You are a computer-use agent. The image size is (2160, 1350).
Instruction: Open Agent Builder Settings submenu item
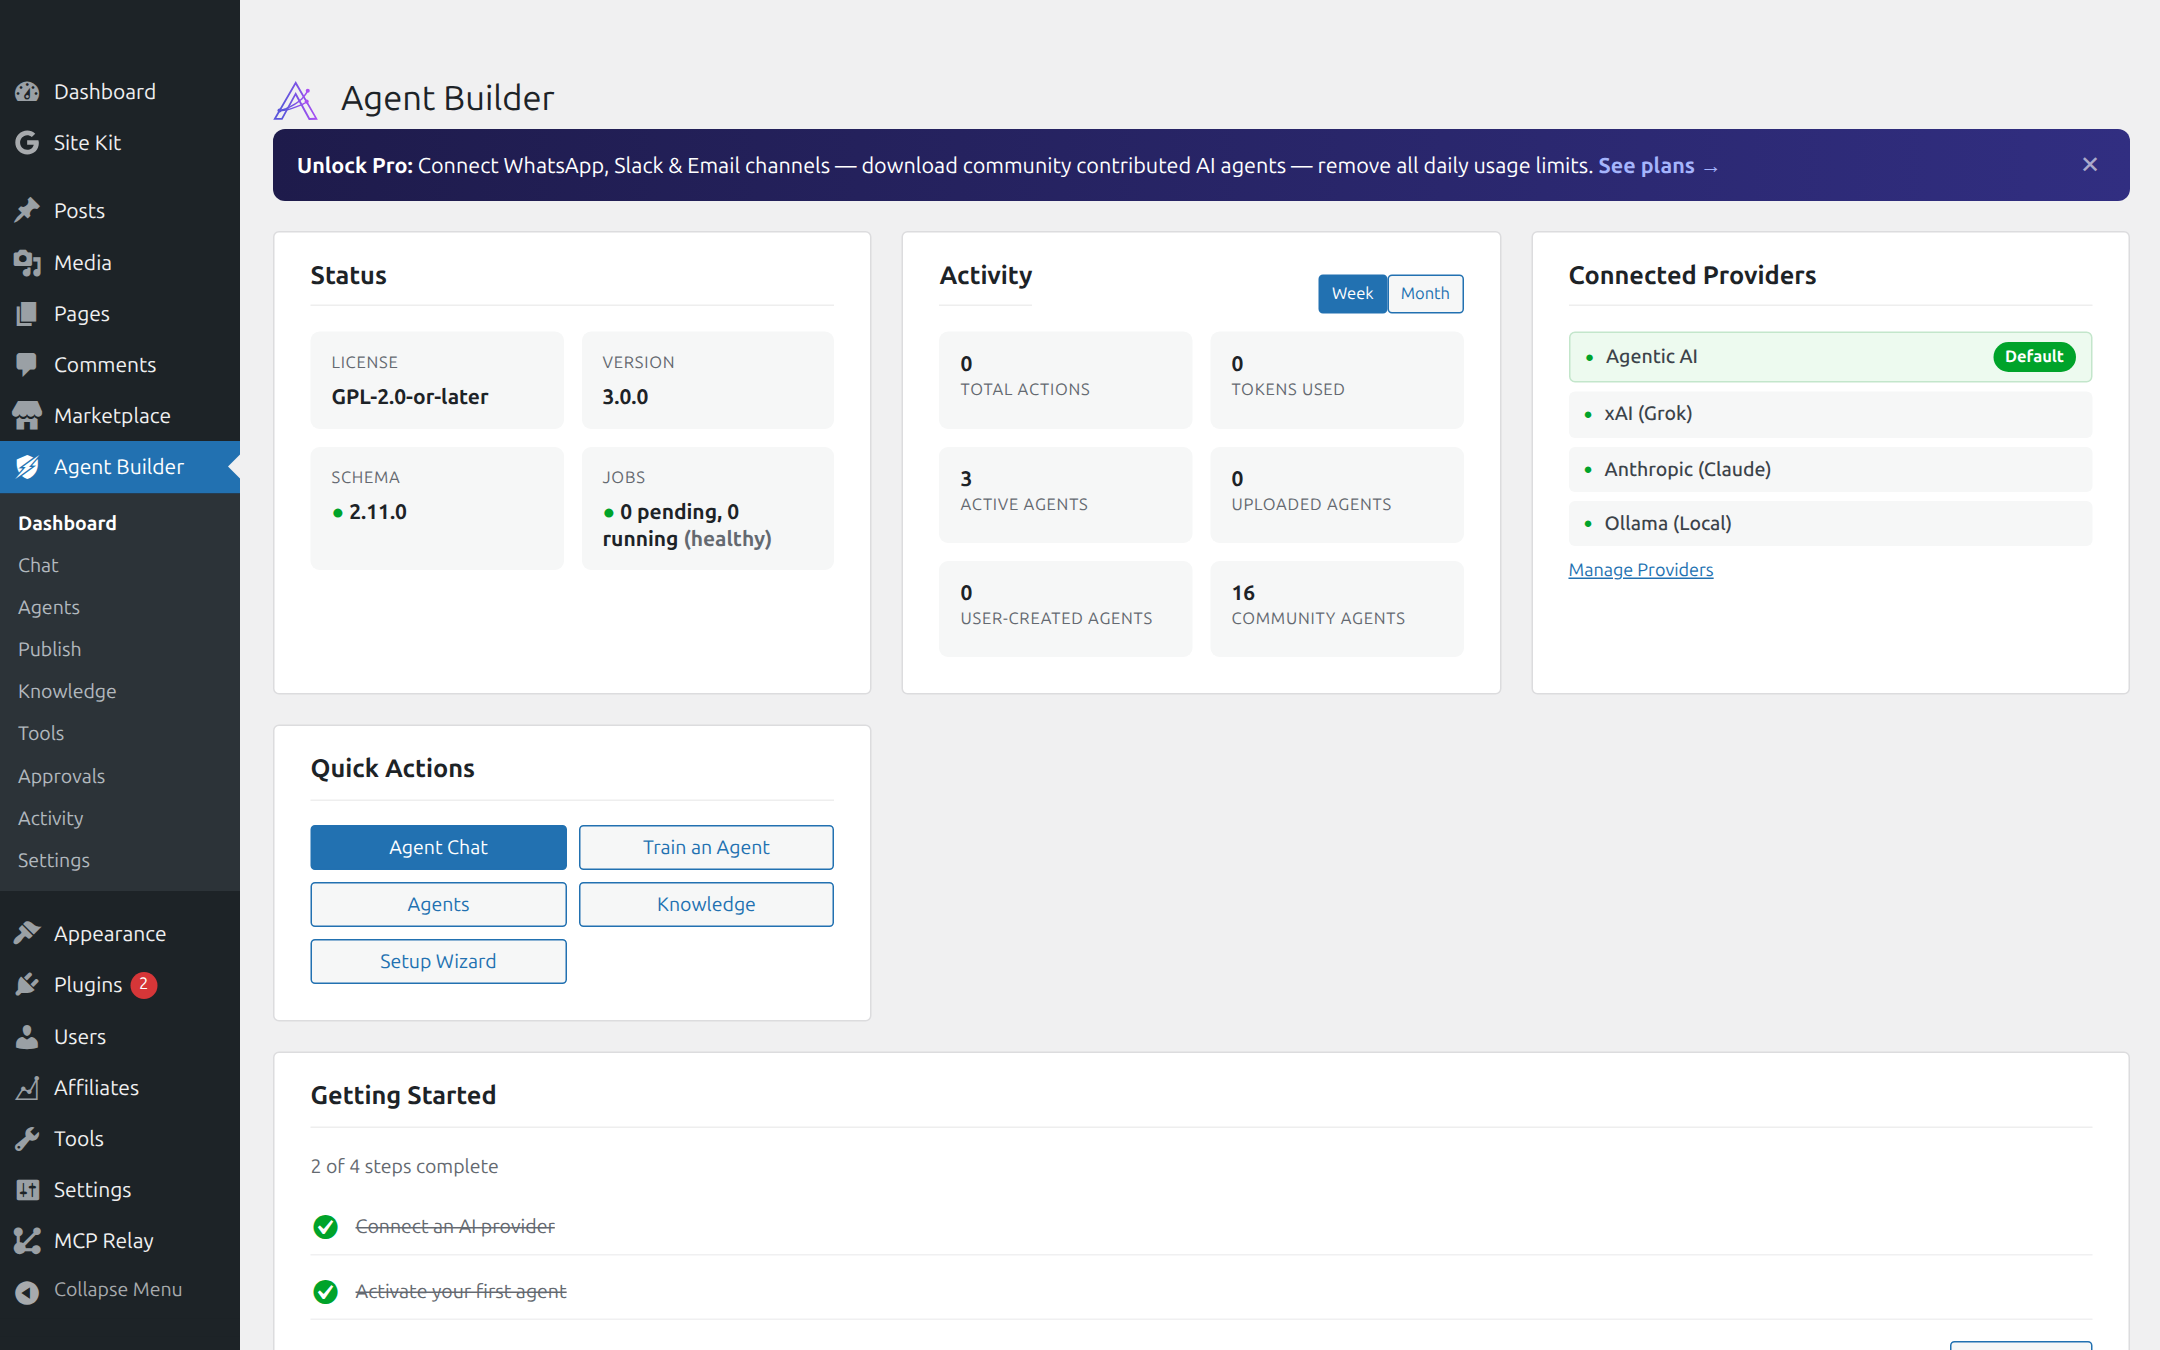[54, 861]
